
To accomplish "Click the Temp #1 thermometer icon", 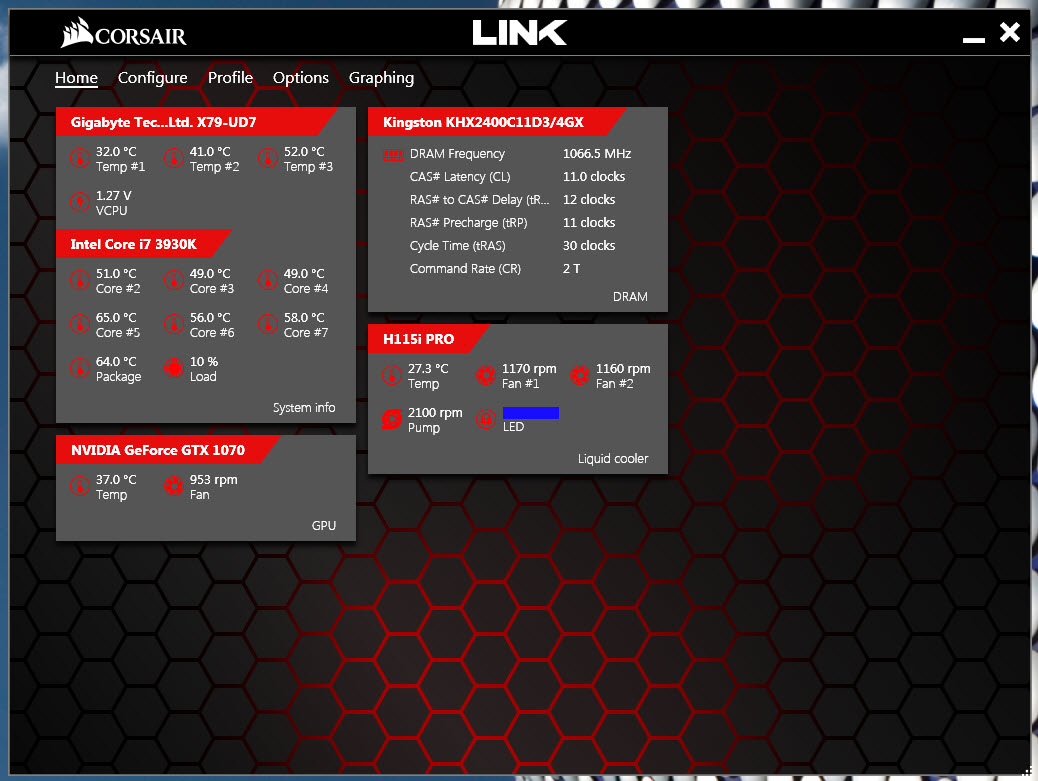I will coord(80,159).
